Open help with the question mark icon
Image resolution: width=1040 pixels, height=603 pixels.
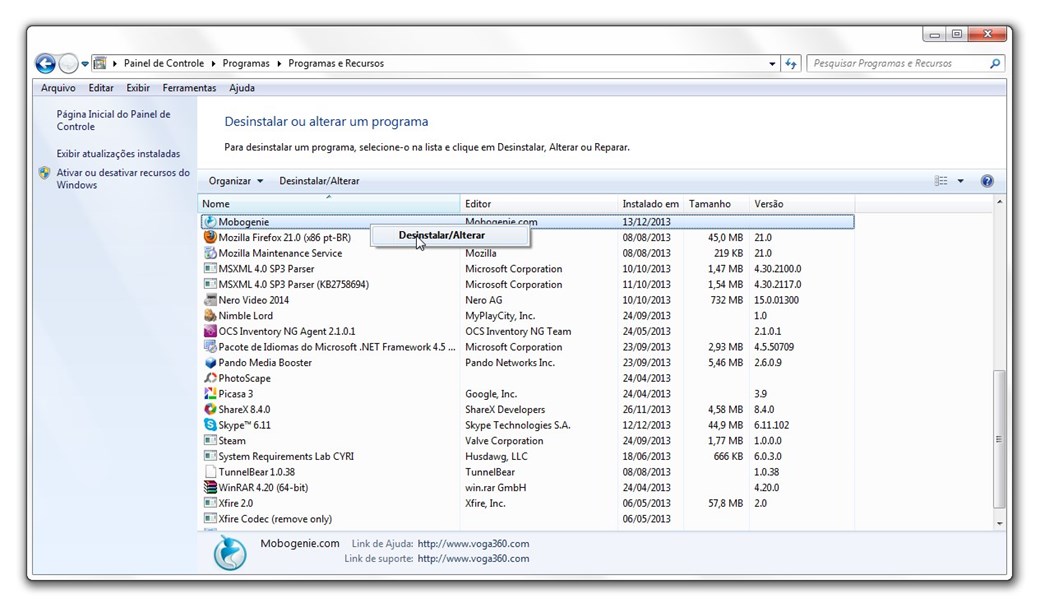coord(987,181)
